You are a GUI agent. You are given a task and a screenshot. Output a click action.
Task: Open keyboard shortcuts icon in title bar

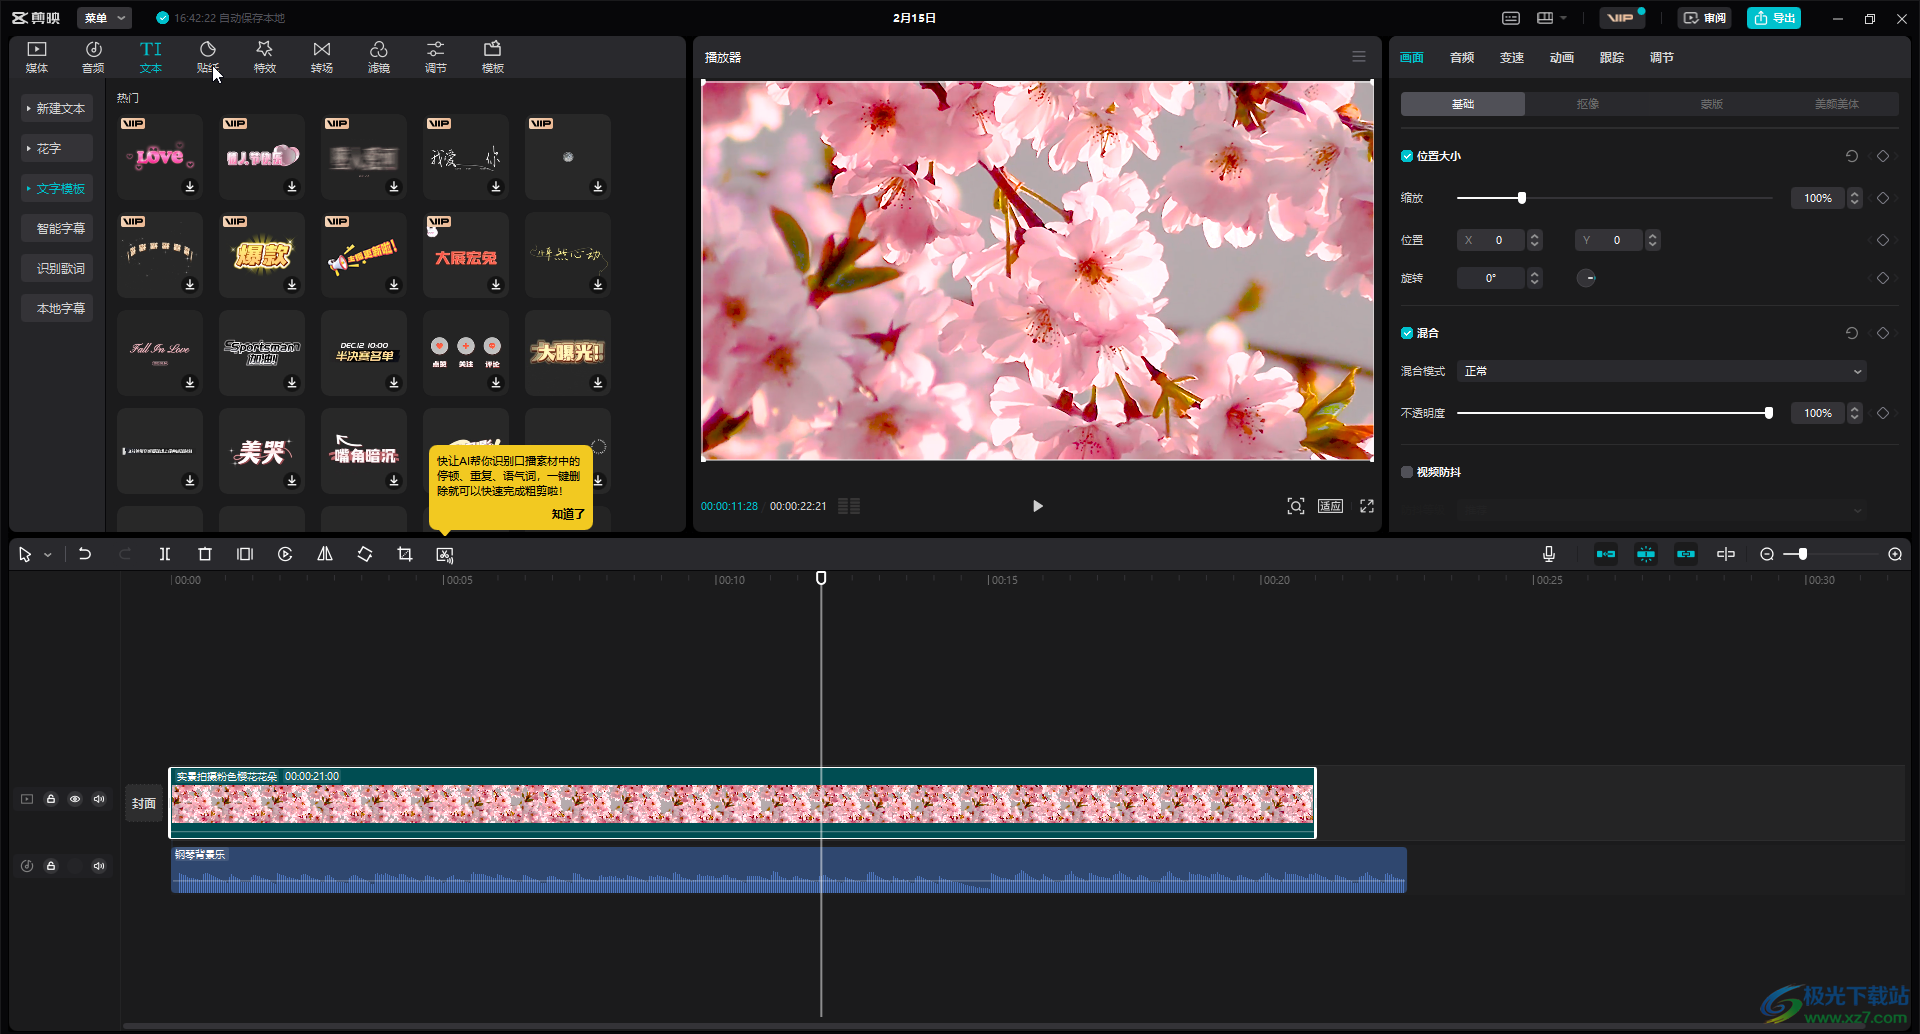(x=1511, y=18)
